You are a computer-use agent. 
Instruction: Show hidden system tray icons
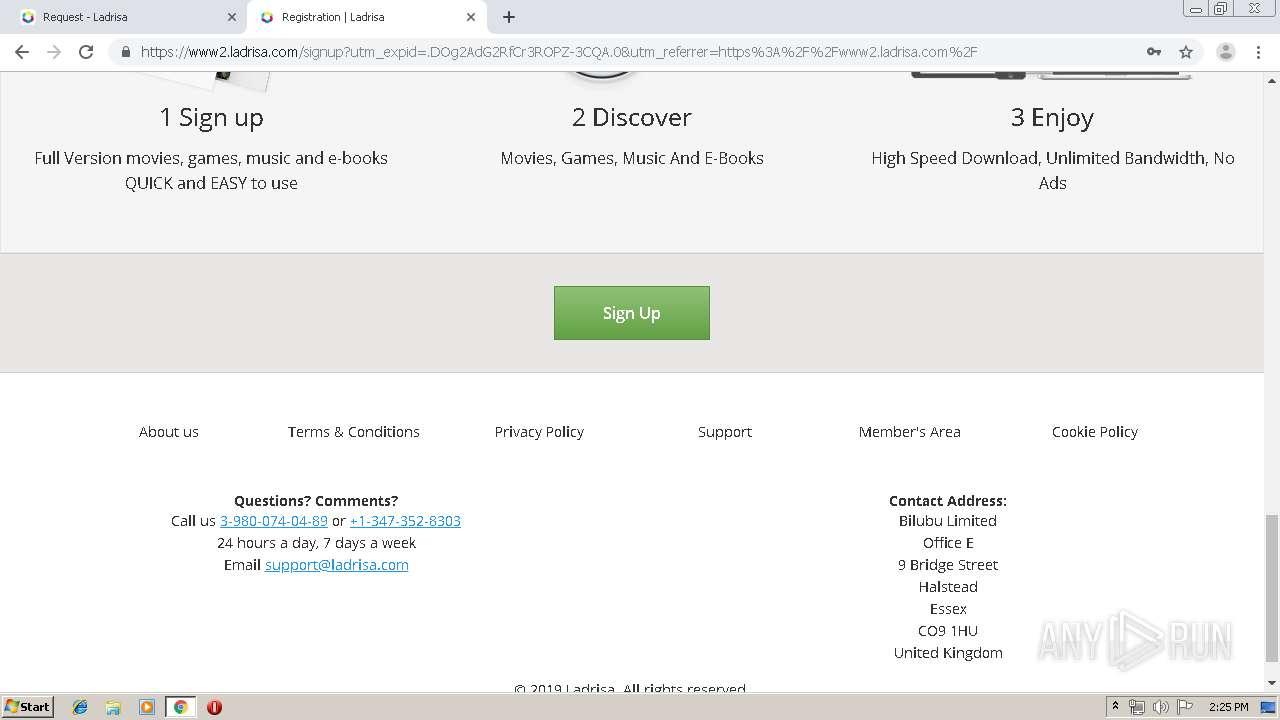pyautogui.click(x=1115, y=707)
